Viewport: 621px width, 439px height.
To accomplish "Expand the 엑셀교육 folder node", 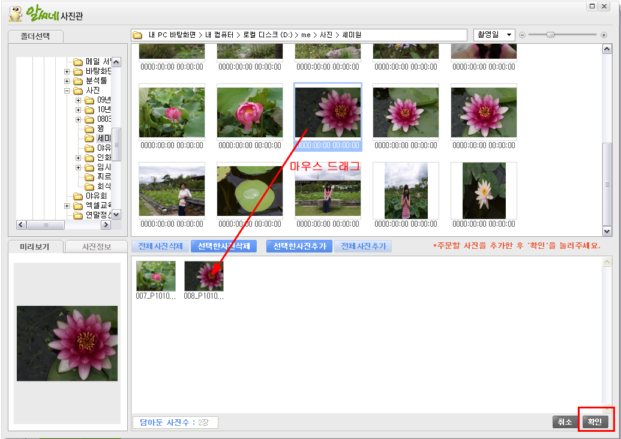I will (x=66, y=206).
